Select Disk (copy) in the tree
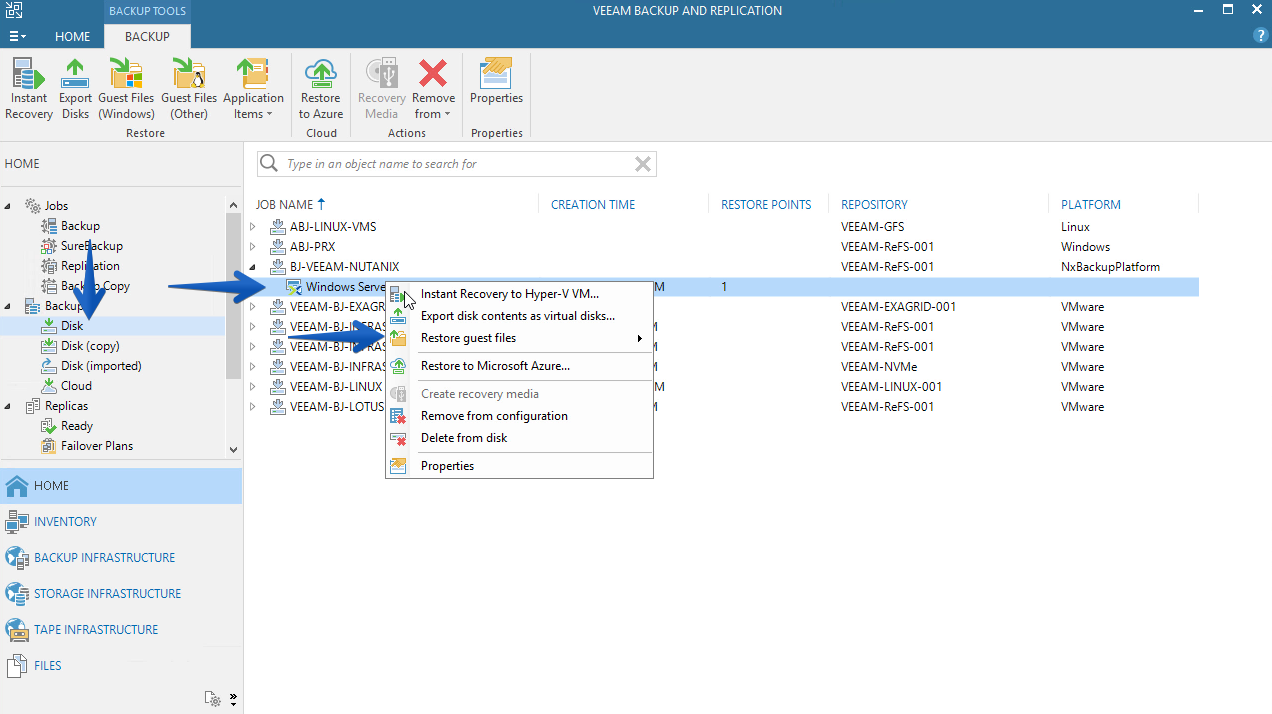This screenshot has height=714, width=1272. pyautogui.click(x=90, y=346)
